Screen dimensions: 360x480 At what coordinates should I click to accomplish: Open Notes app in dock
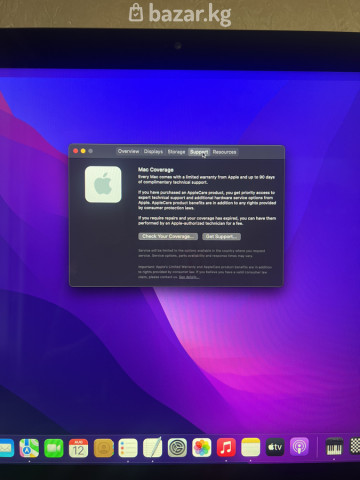(x=251, y=447)
